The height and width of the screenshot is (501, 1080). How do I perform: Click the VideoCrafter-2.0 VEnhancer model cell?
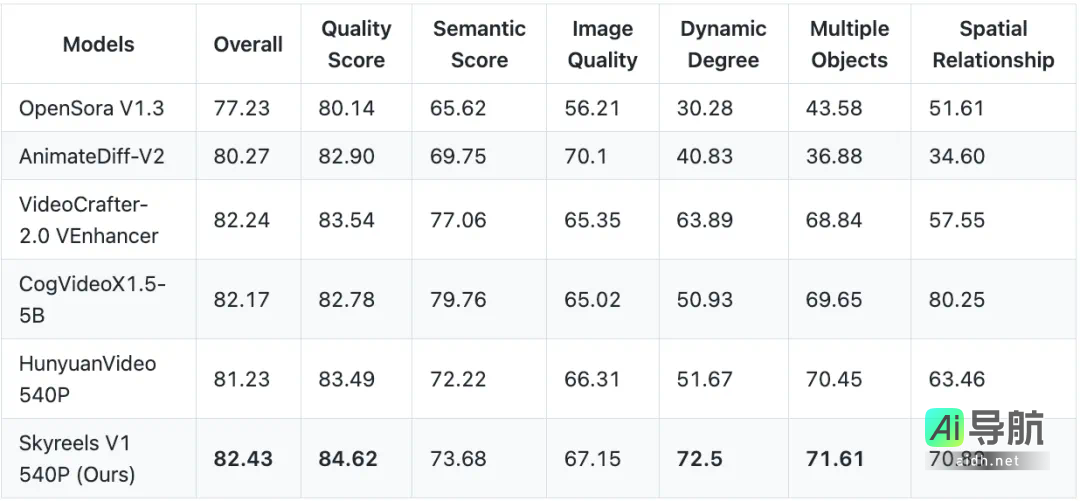tap(88, 220)
